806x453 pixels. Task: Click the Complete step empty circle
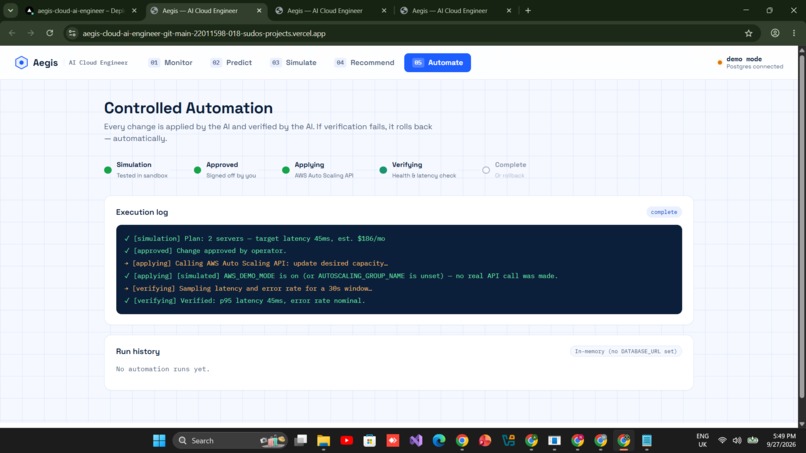[486, 170]
